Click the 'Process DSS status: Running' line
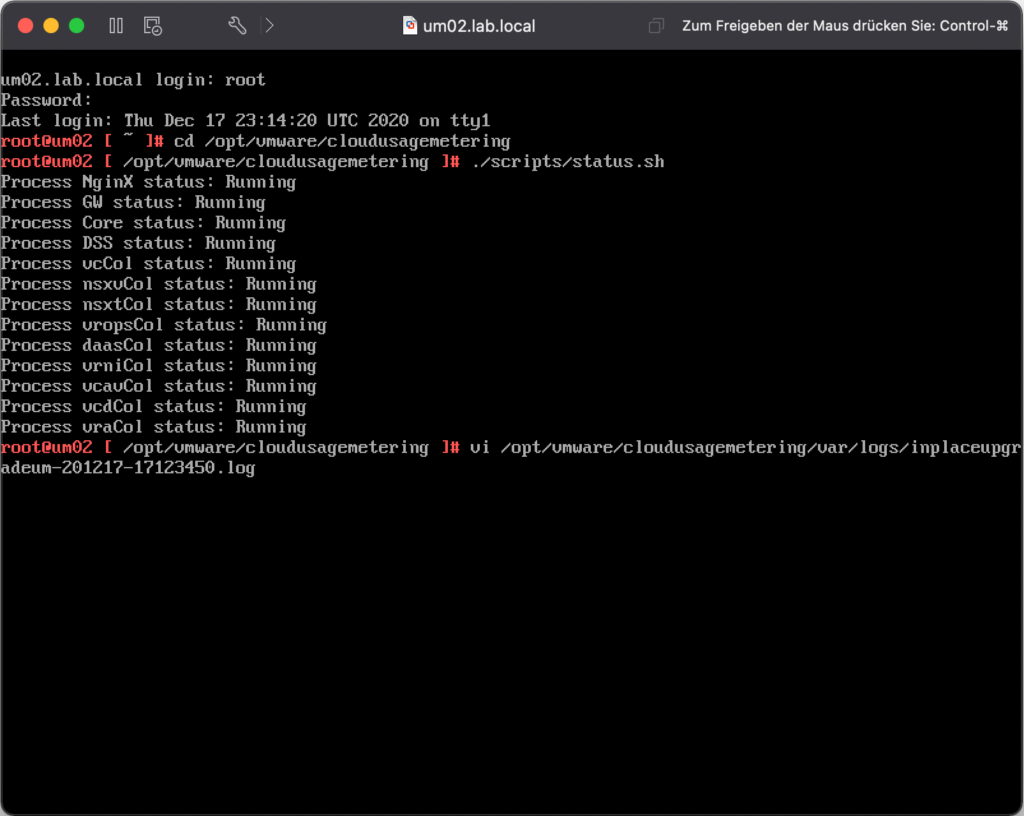Screen dimensions: 1024x816 point(138,243)
